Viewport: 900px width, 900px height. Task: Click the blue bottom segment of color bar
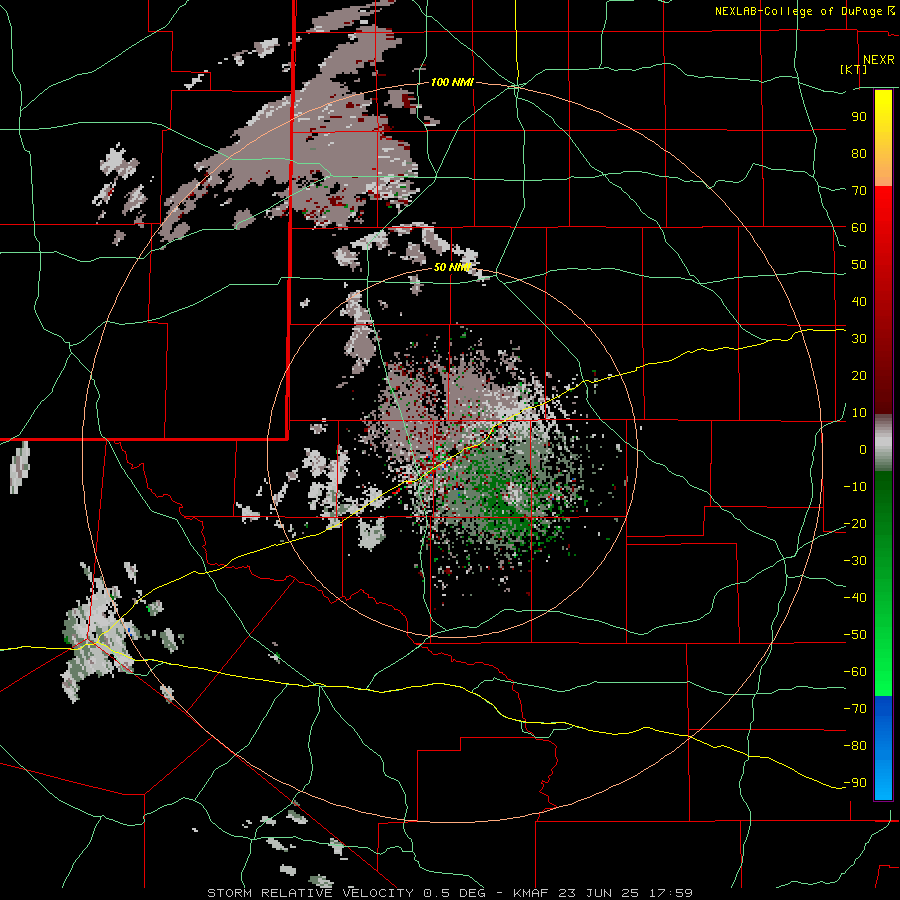[x=883, y=748]
